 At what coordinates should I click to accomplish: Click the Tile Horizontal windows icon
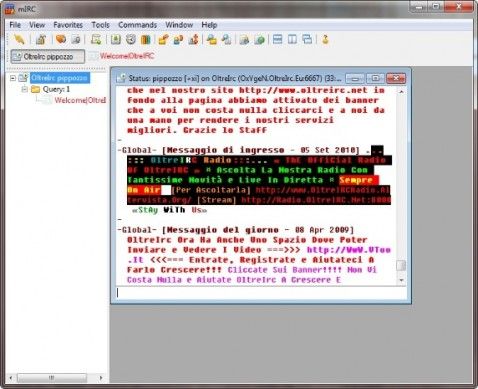point(277,40)
